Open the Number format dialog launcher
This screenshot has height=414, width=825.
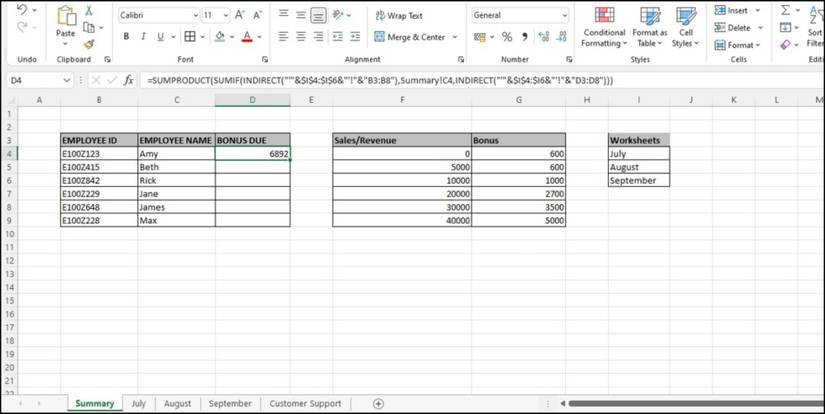[569, 59]
